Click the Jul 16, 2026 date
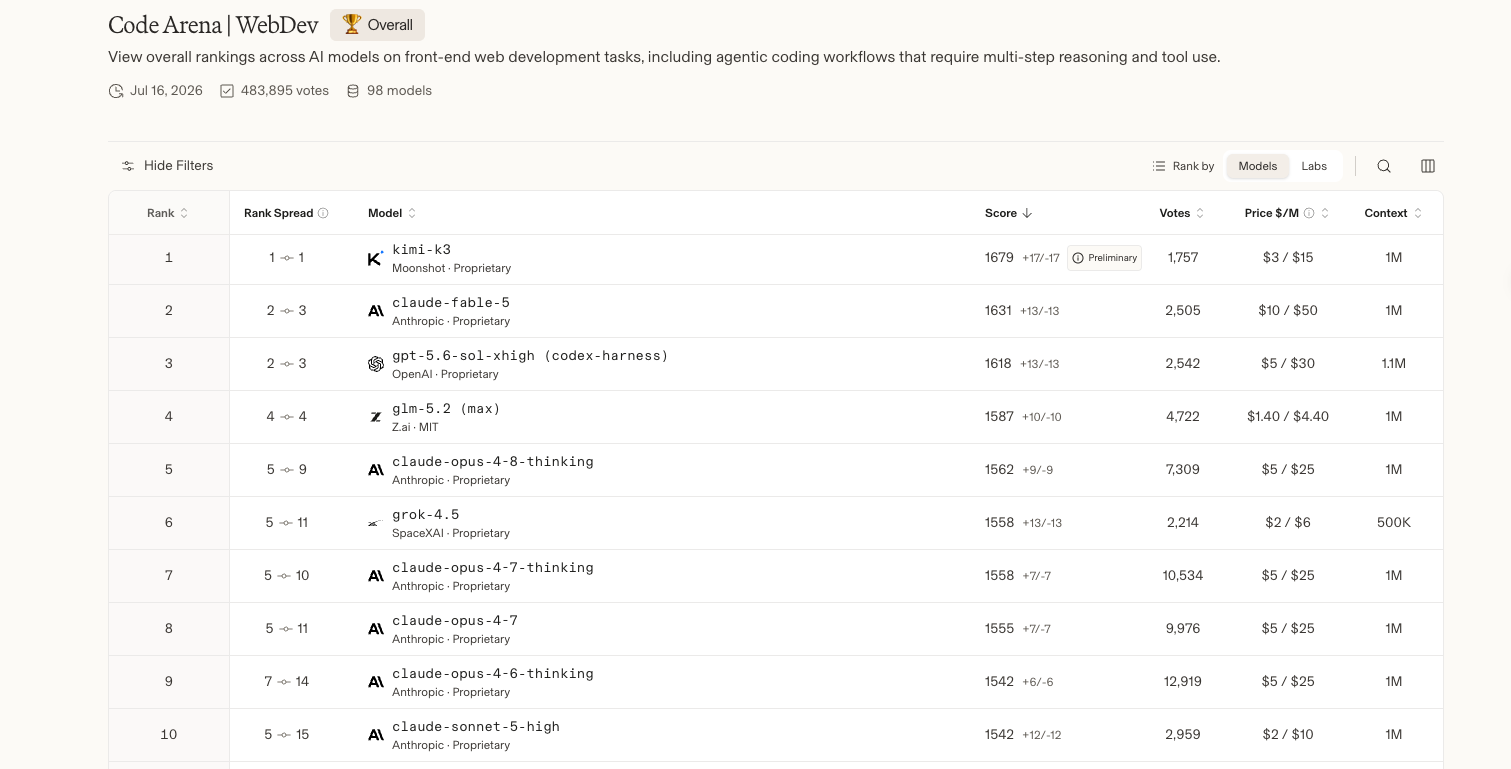Screen dimensions: 1511x769 pos(166,91)
